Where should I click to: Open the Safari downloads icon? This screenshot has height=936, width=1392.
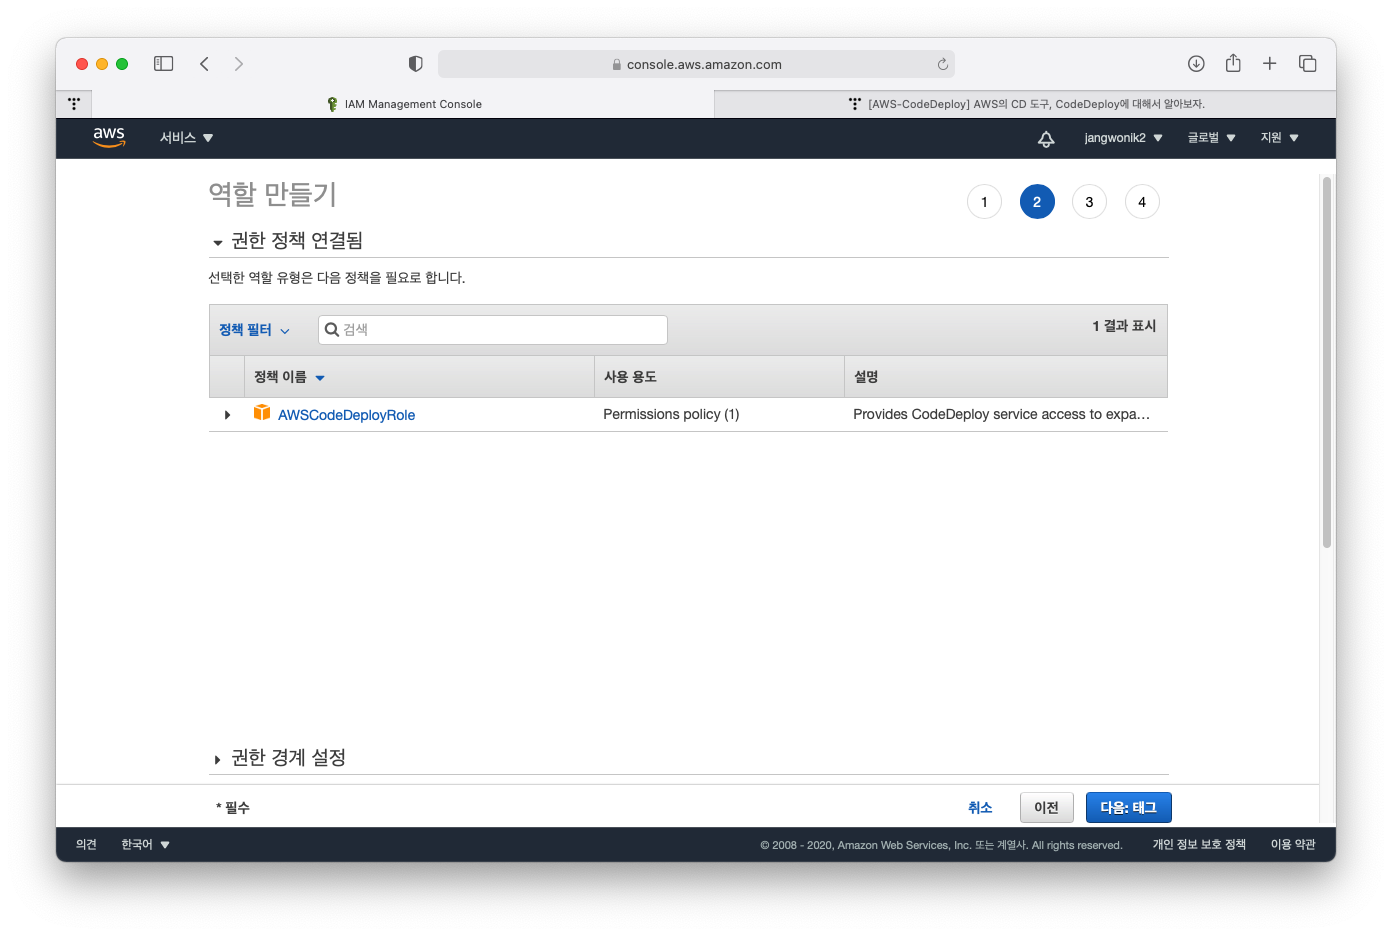pos(1196,64)
